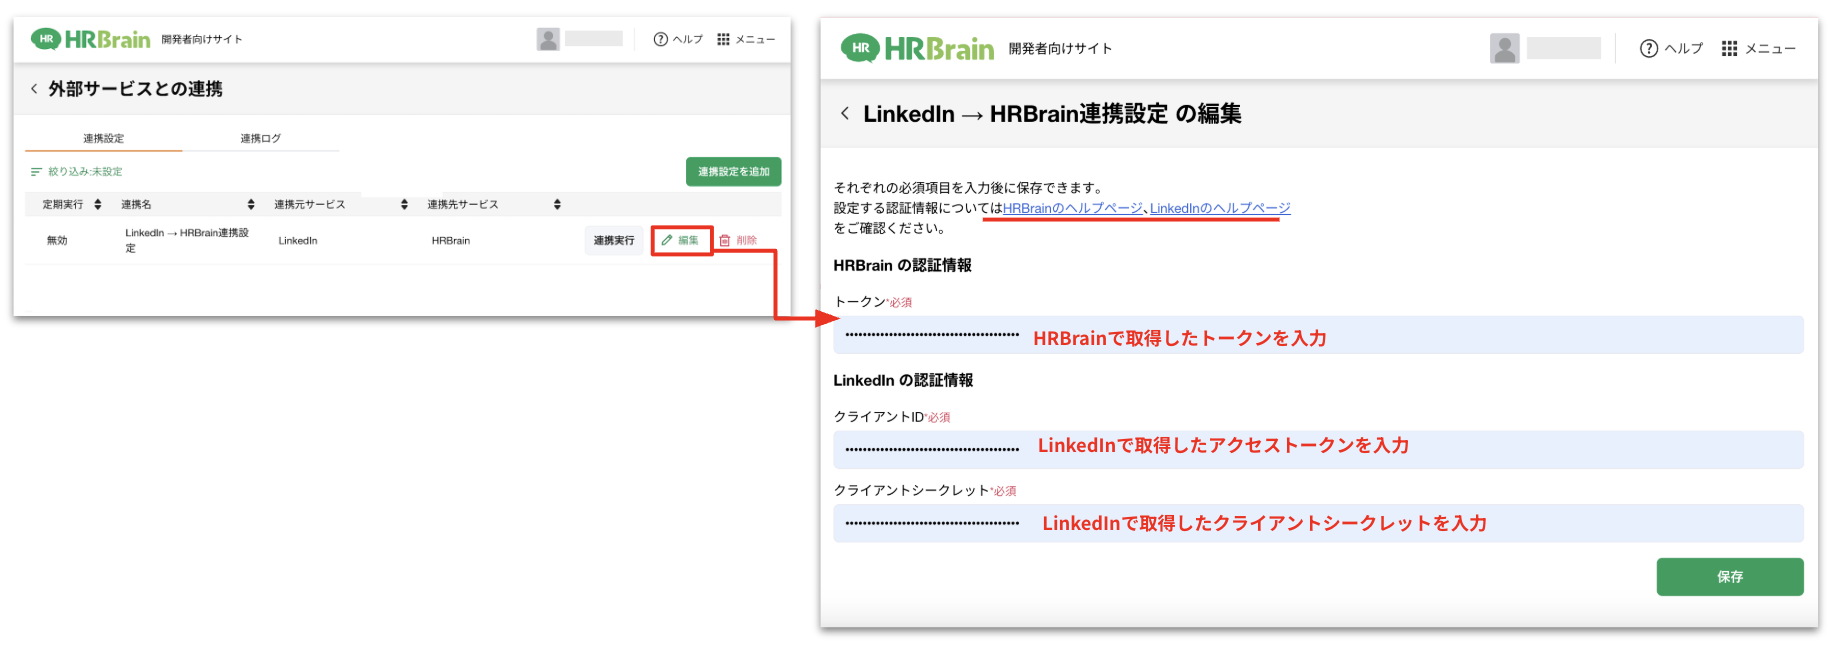Click the user avatar in left panel
This screenshot has height=652, width=1840.
(x=548, y=39)
